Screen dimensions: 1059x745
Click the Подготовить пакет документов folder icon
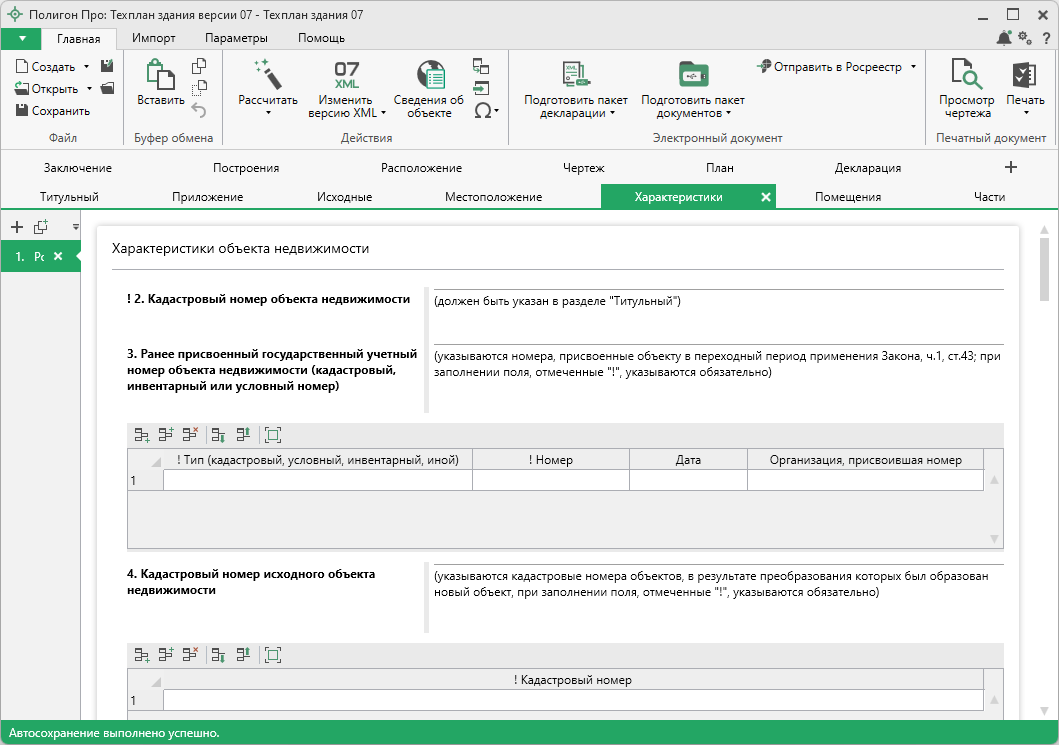[x=692, y=75]
